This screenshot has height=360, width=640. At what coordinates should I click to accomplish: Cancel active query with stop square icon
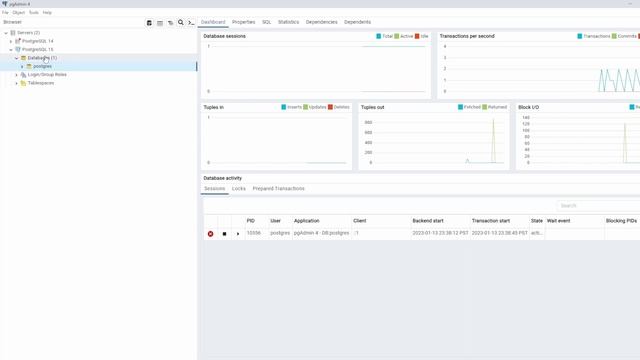(x=224, y=234)
